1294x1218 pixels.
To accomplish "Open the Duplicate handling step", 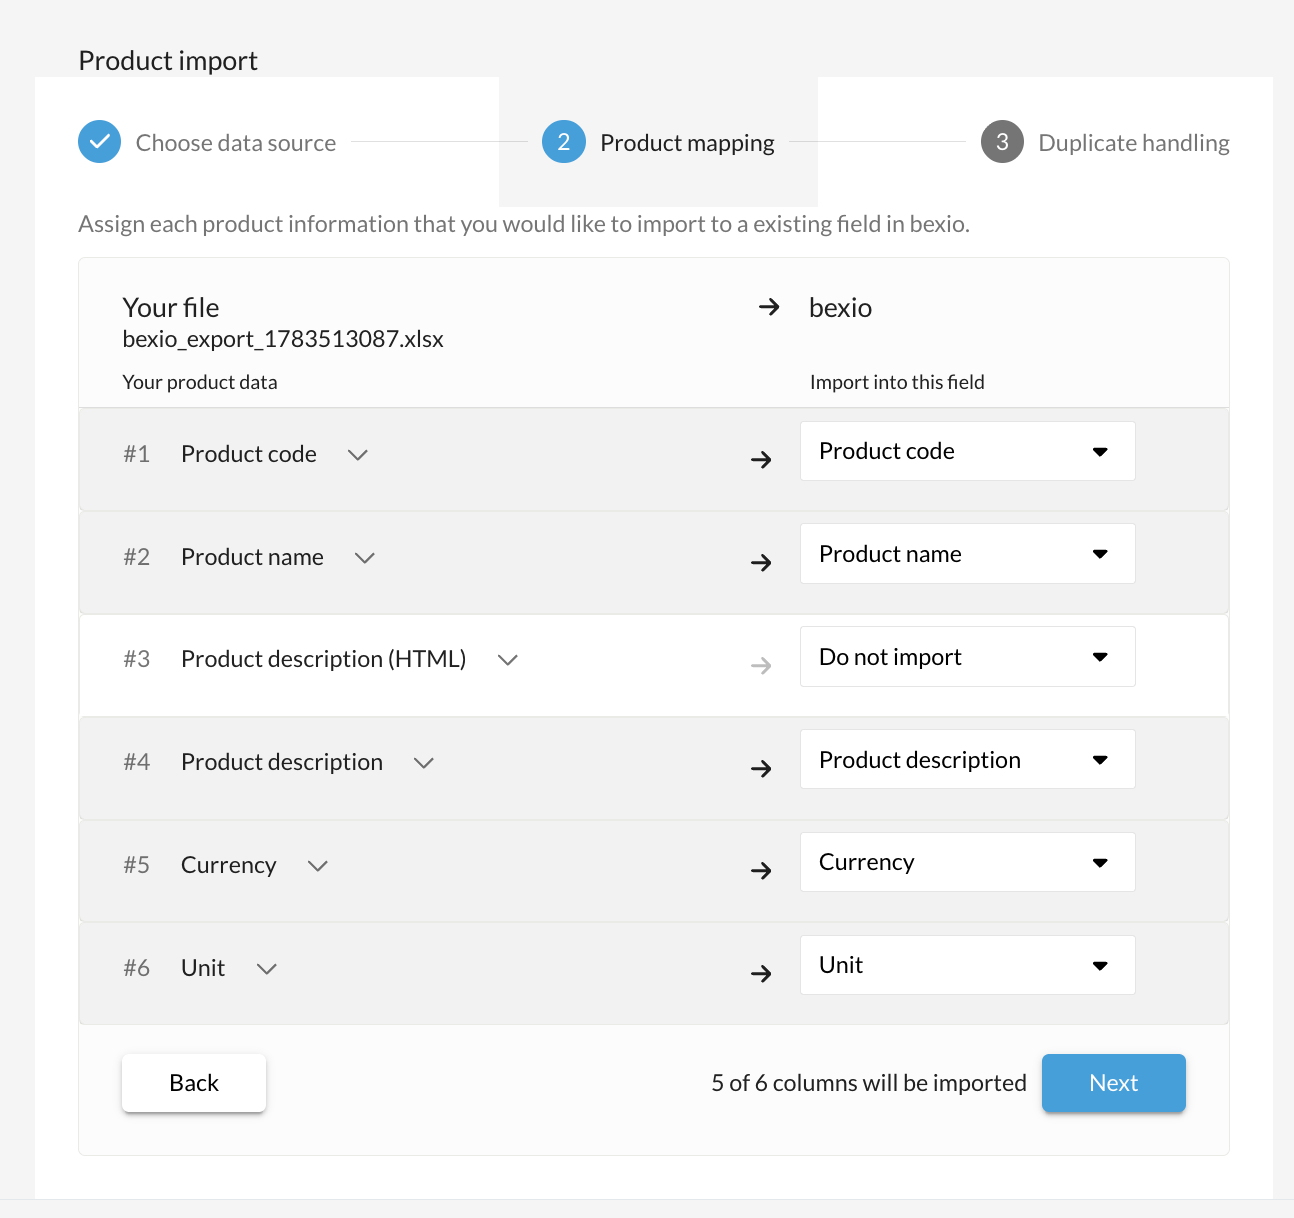I will (x=1134, y=143).
